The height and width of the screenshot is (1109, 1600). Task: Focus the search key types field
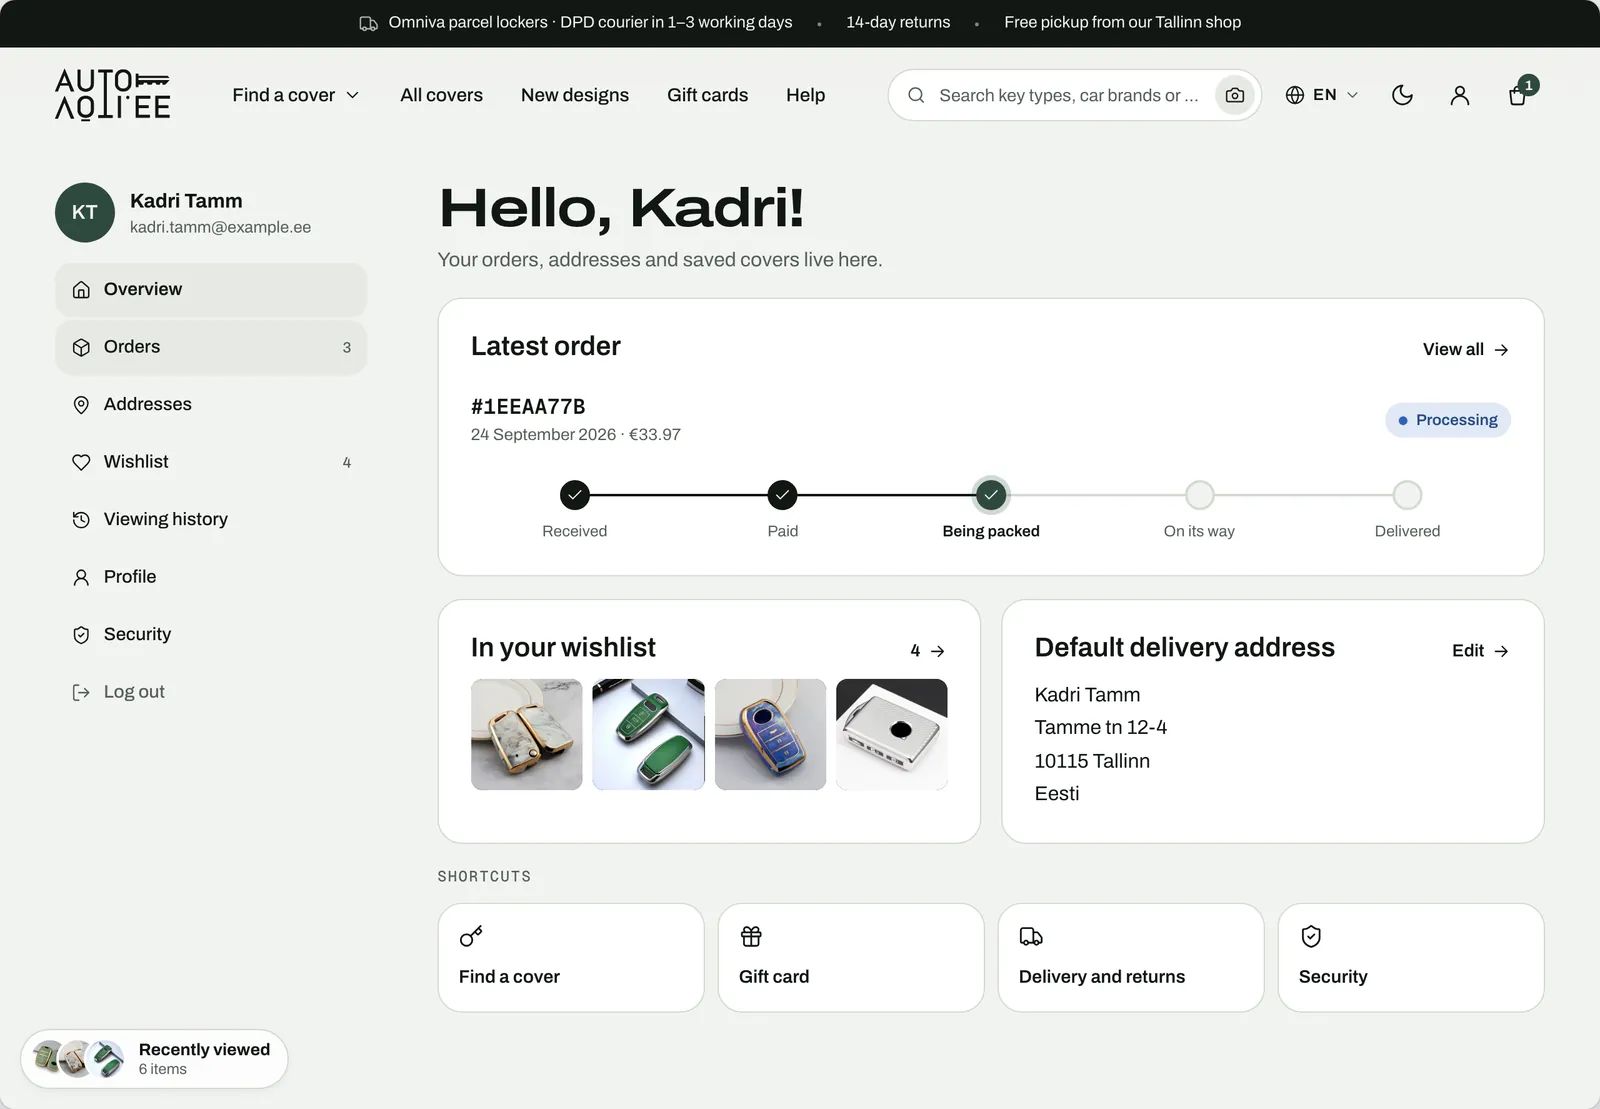(1068, 95)
